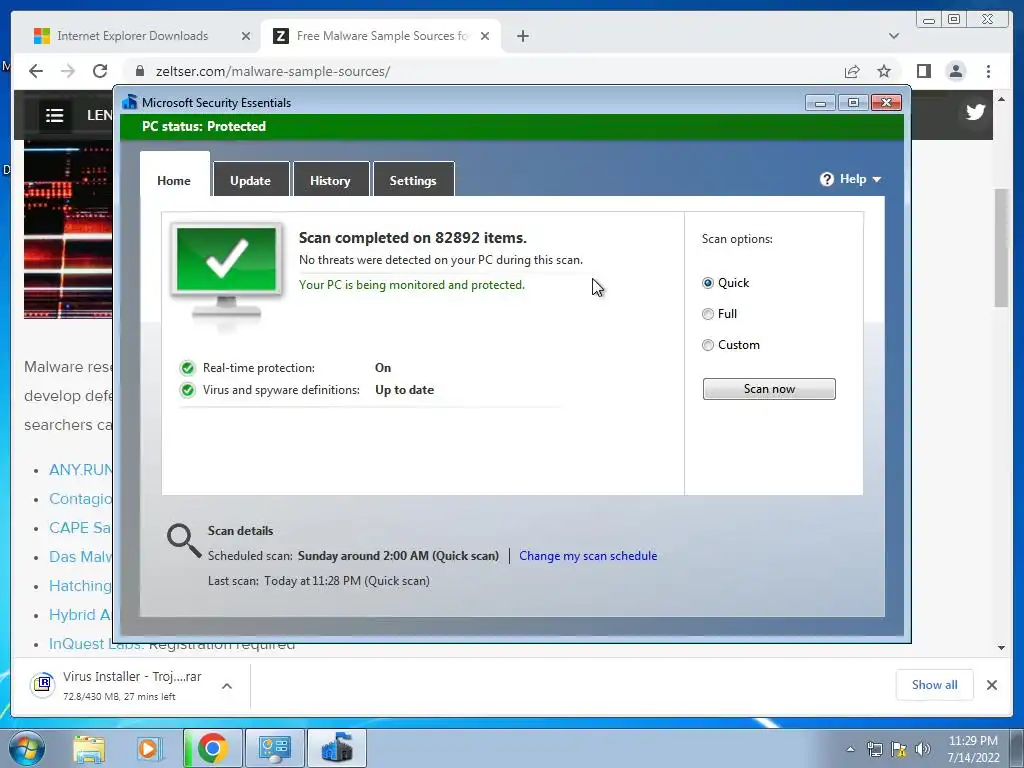Click Microsoft Security Essentials title bar icon
Screen dimensions: 1024x768
point(130,102)
